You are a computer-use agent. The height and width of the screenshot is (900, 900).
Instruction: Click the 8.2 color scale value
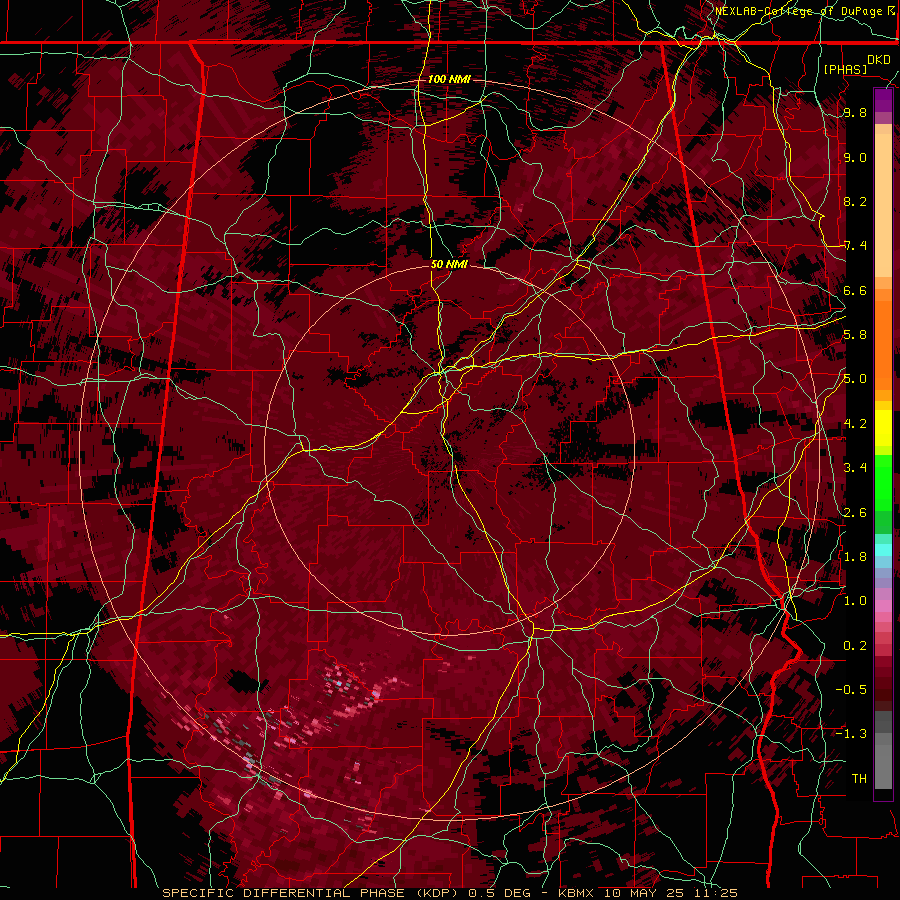click(855, 201)
